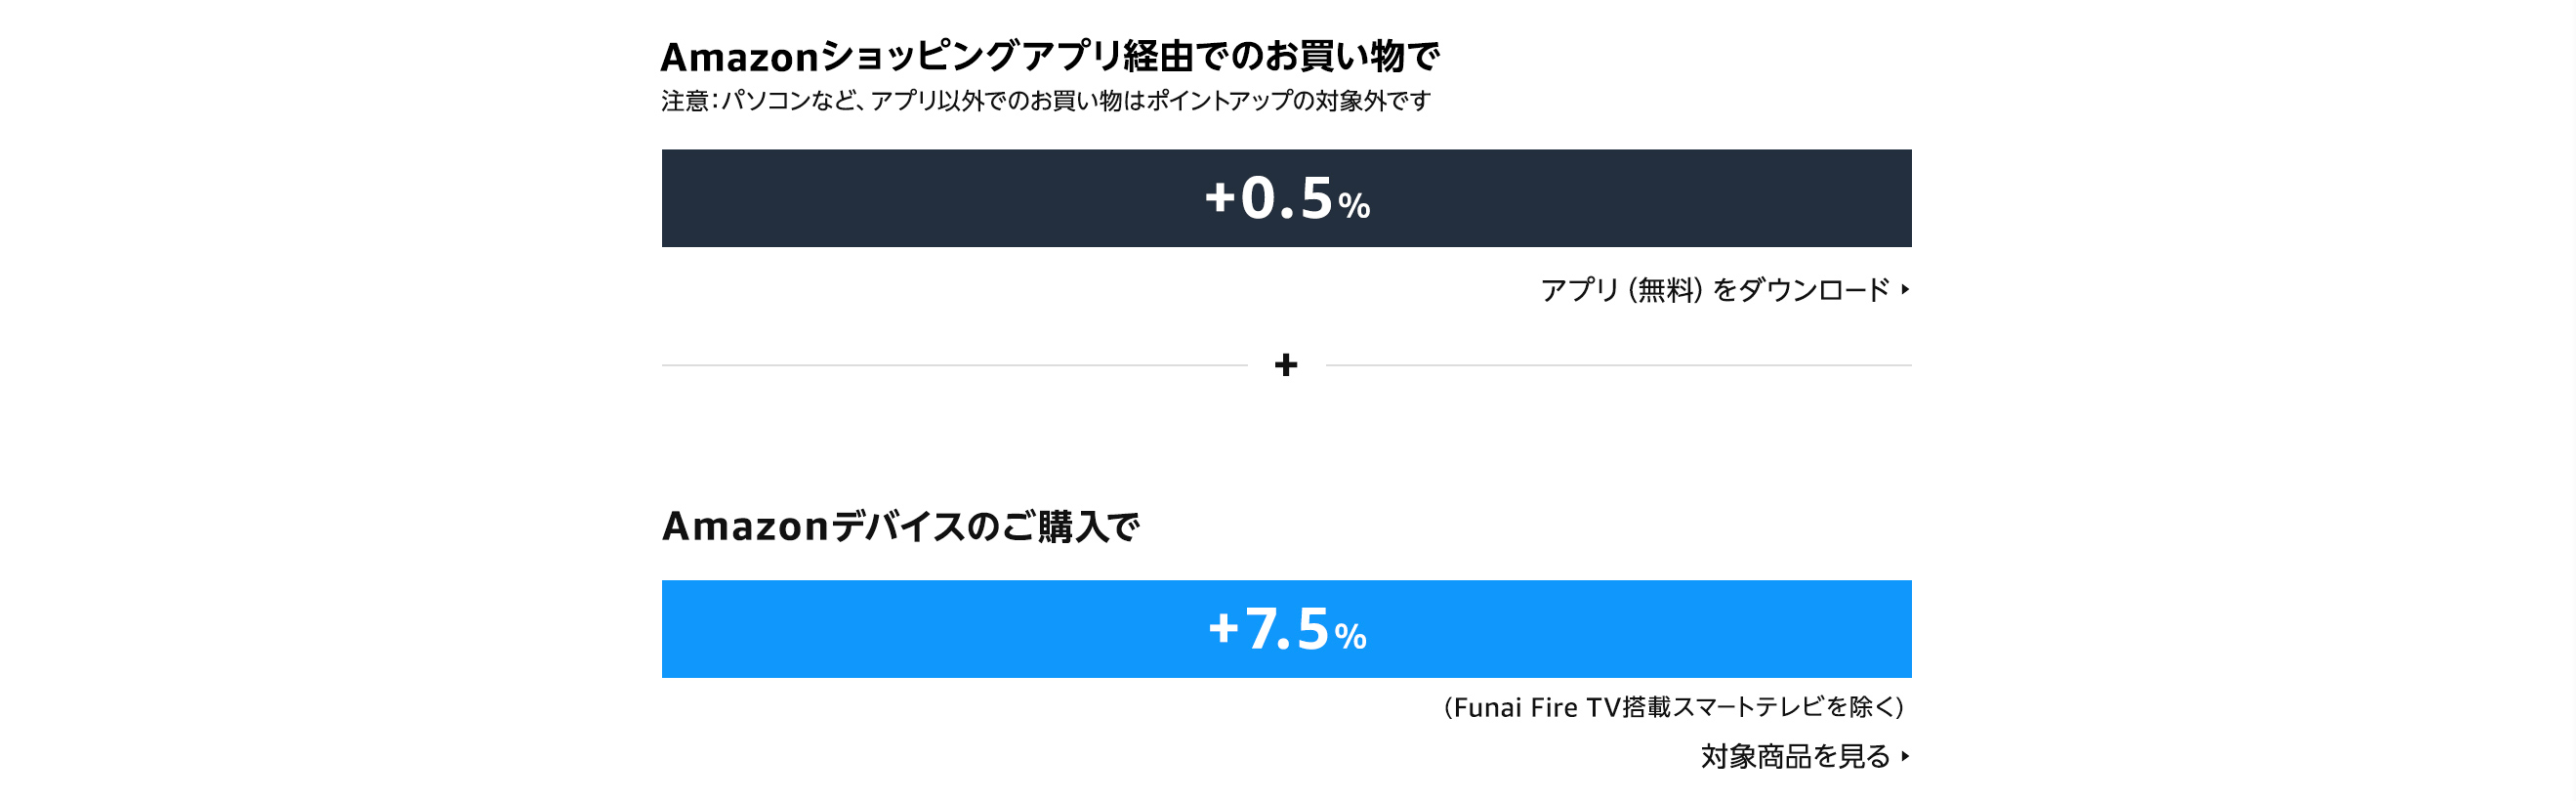Click the plus sign before 7.5 in the blue banner
Screen dimensions: 2576x801
click(1223, 628)
